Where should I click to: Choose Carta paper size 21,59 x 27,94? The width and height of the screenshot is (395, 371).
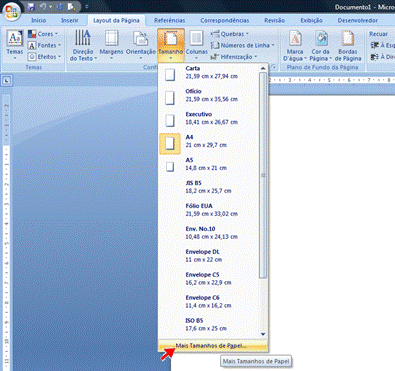(x=209, y=73)
